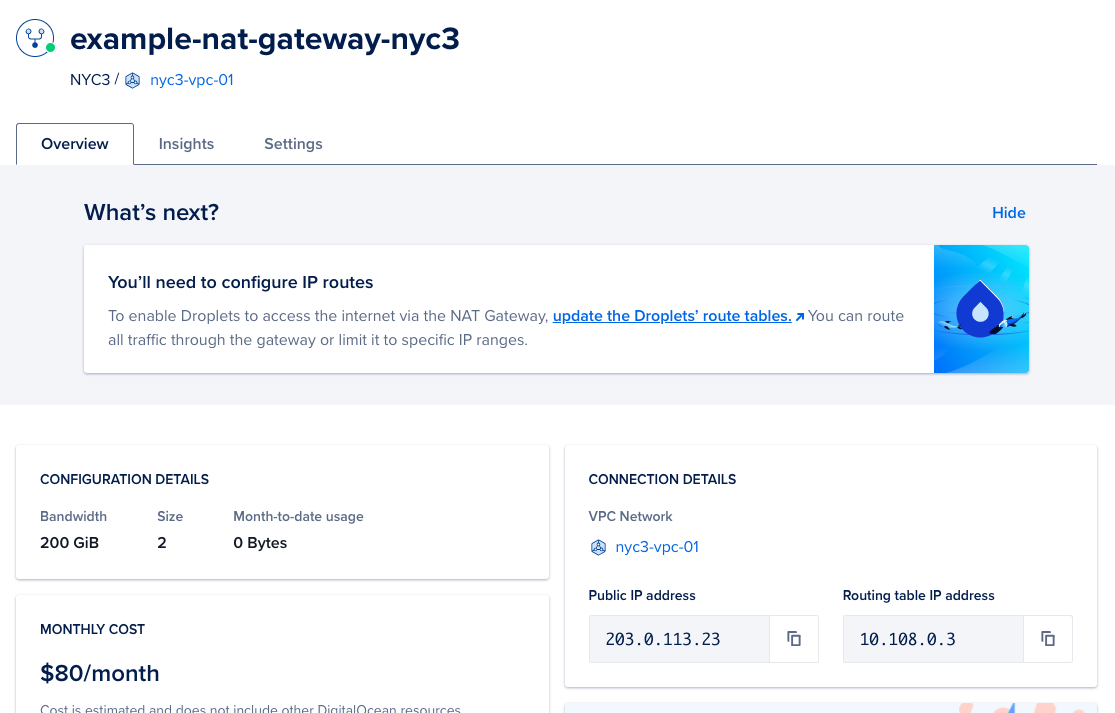Click the VPC icon next to nyc3-vpc-01 breadcrumb
This screenshot has width=1115, height=713.
pyautogui.click(x=132, y=80)
